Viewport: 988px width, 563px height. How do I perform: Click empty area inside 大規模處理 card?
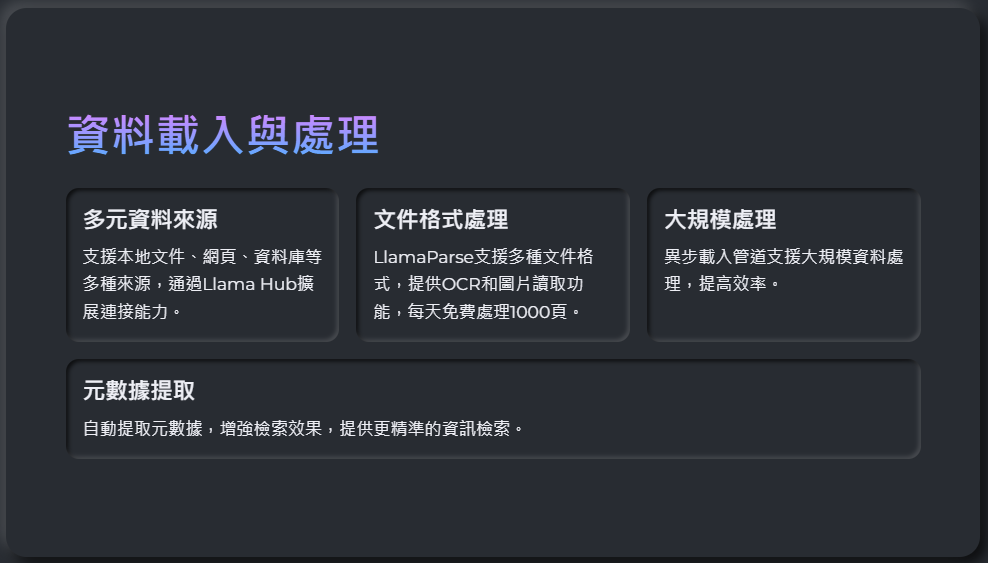(x=784, y=316)
